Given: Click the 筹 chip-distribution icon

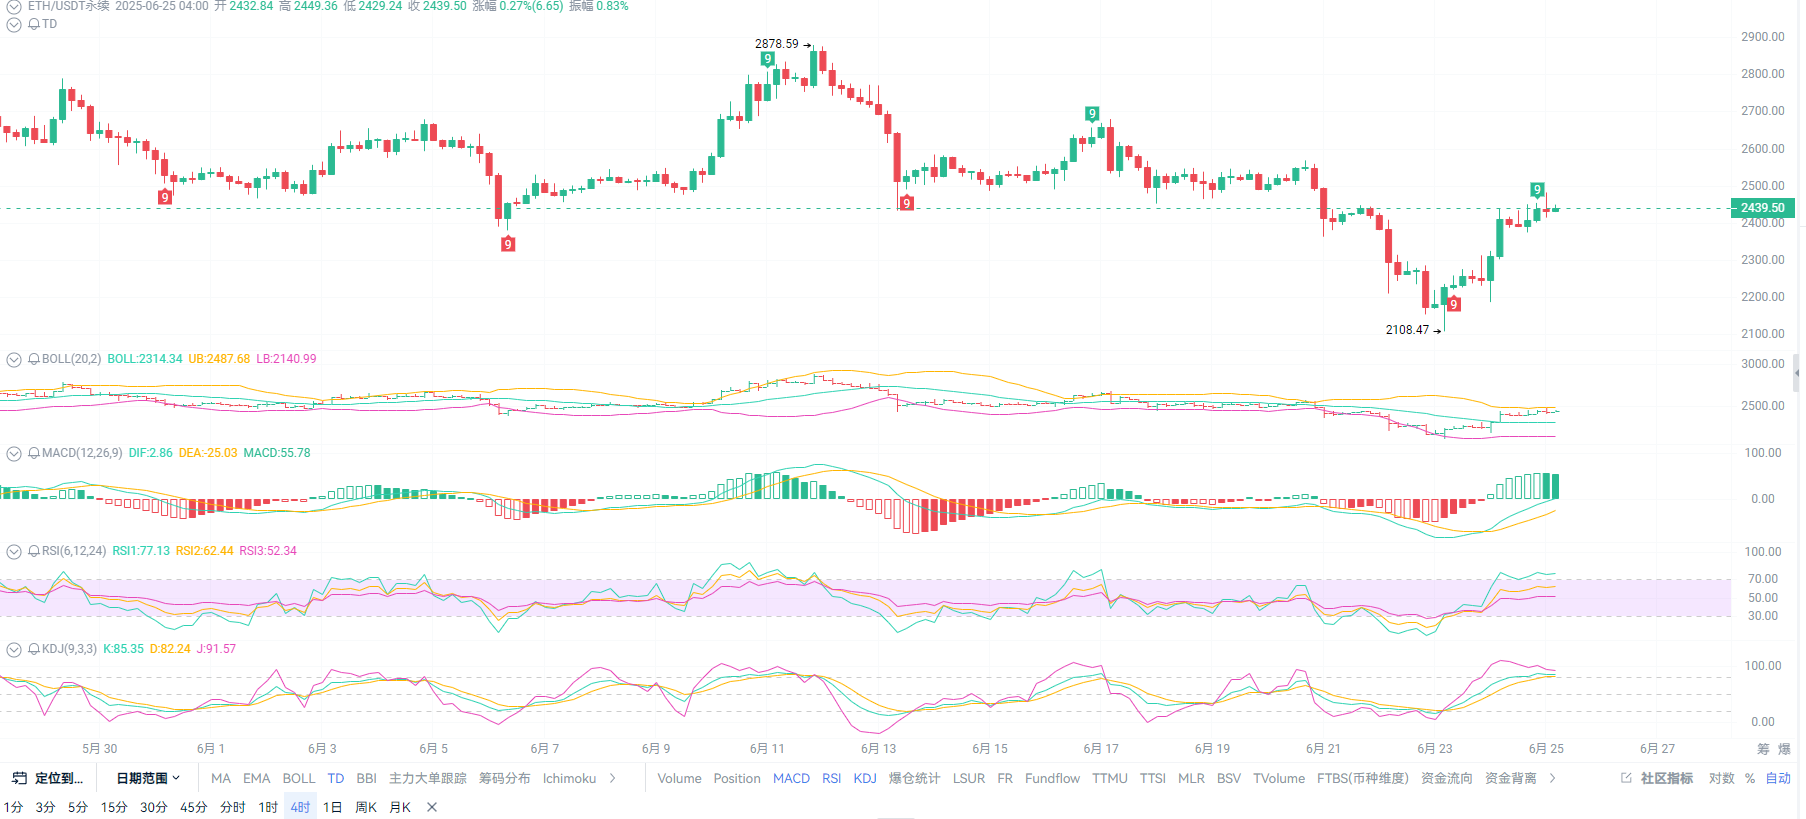Looking at the screenshot, I should (1763, 749).
